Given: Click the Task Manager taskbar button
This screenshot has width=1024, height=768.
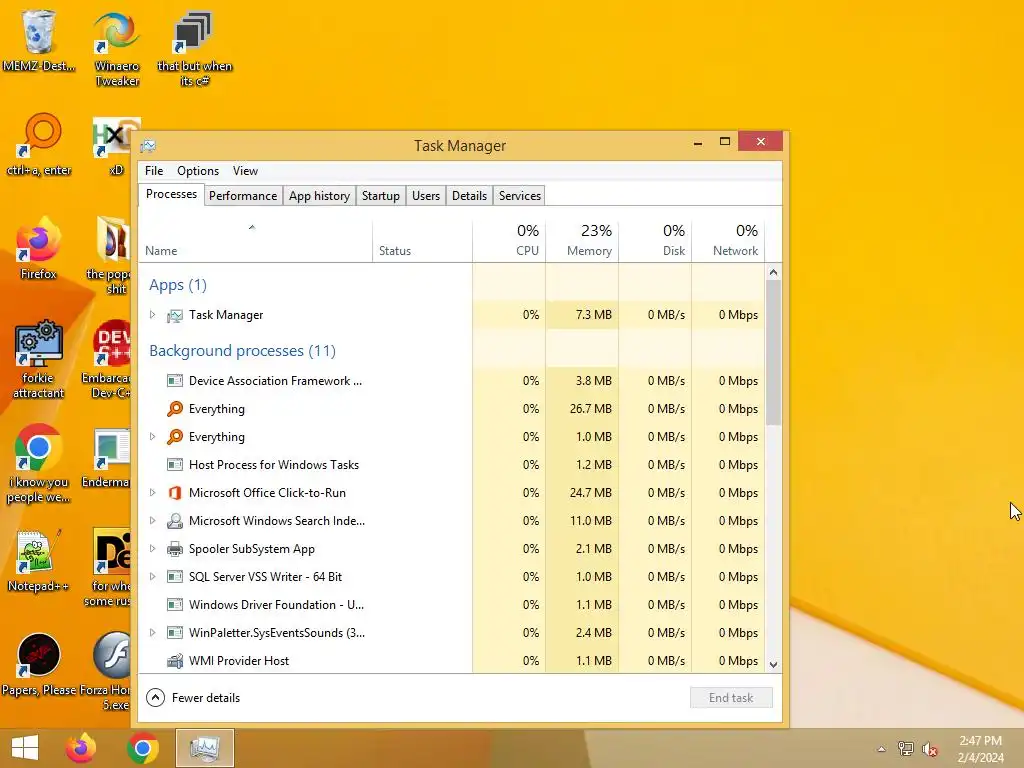Looking at the screenshot, I should (x=205, y=748).
